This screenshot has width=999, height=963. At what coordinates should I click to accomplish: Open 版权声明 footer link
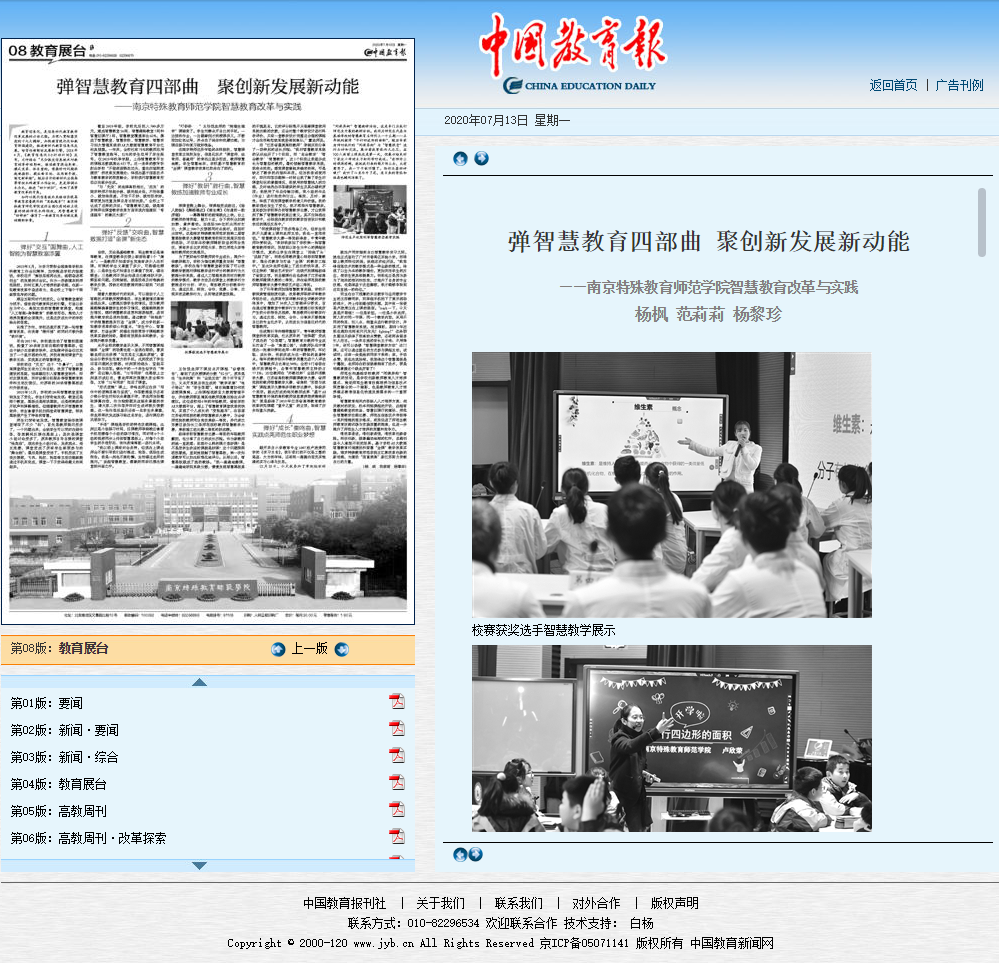(674, 903)
